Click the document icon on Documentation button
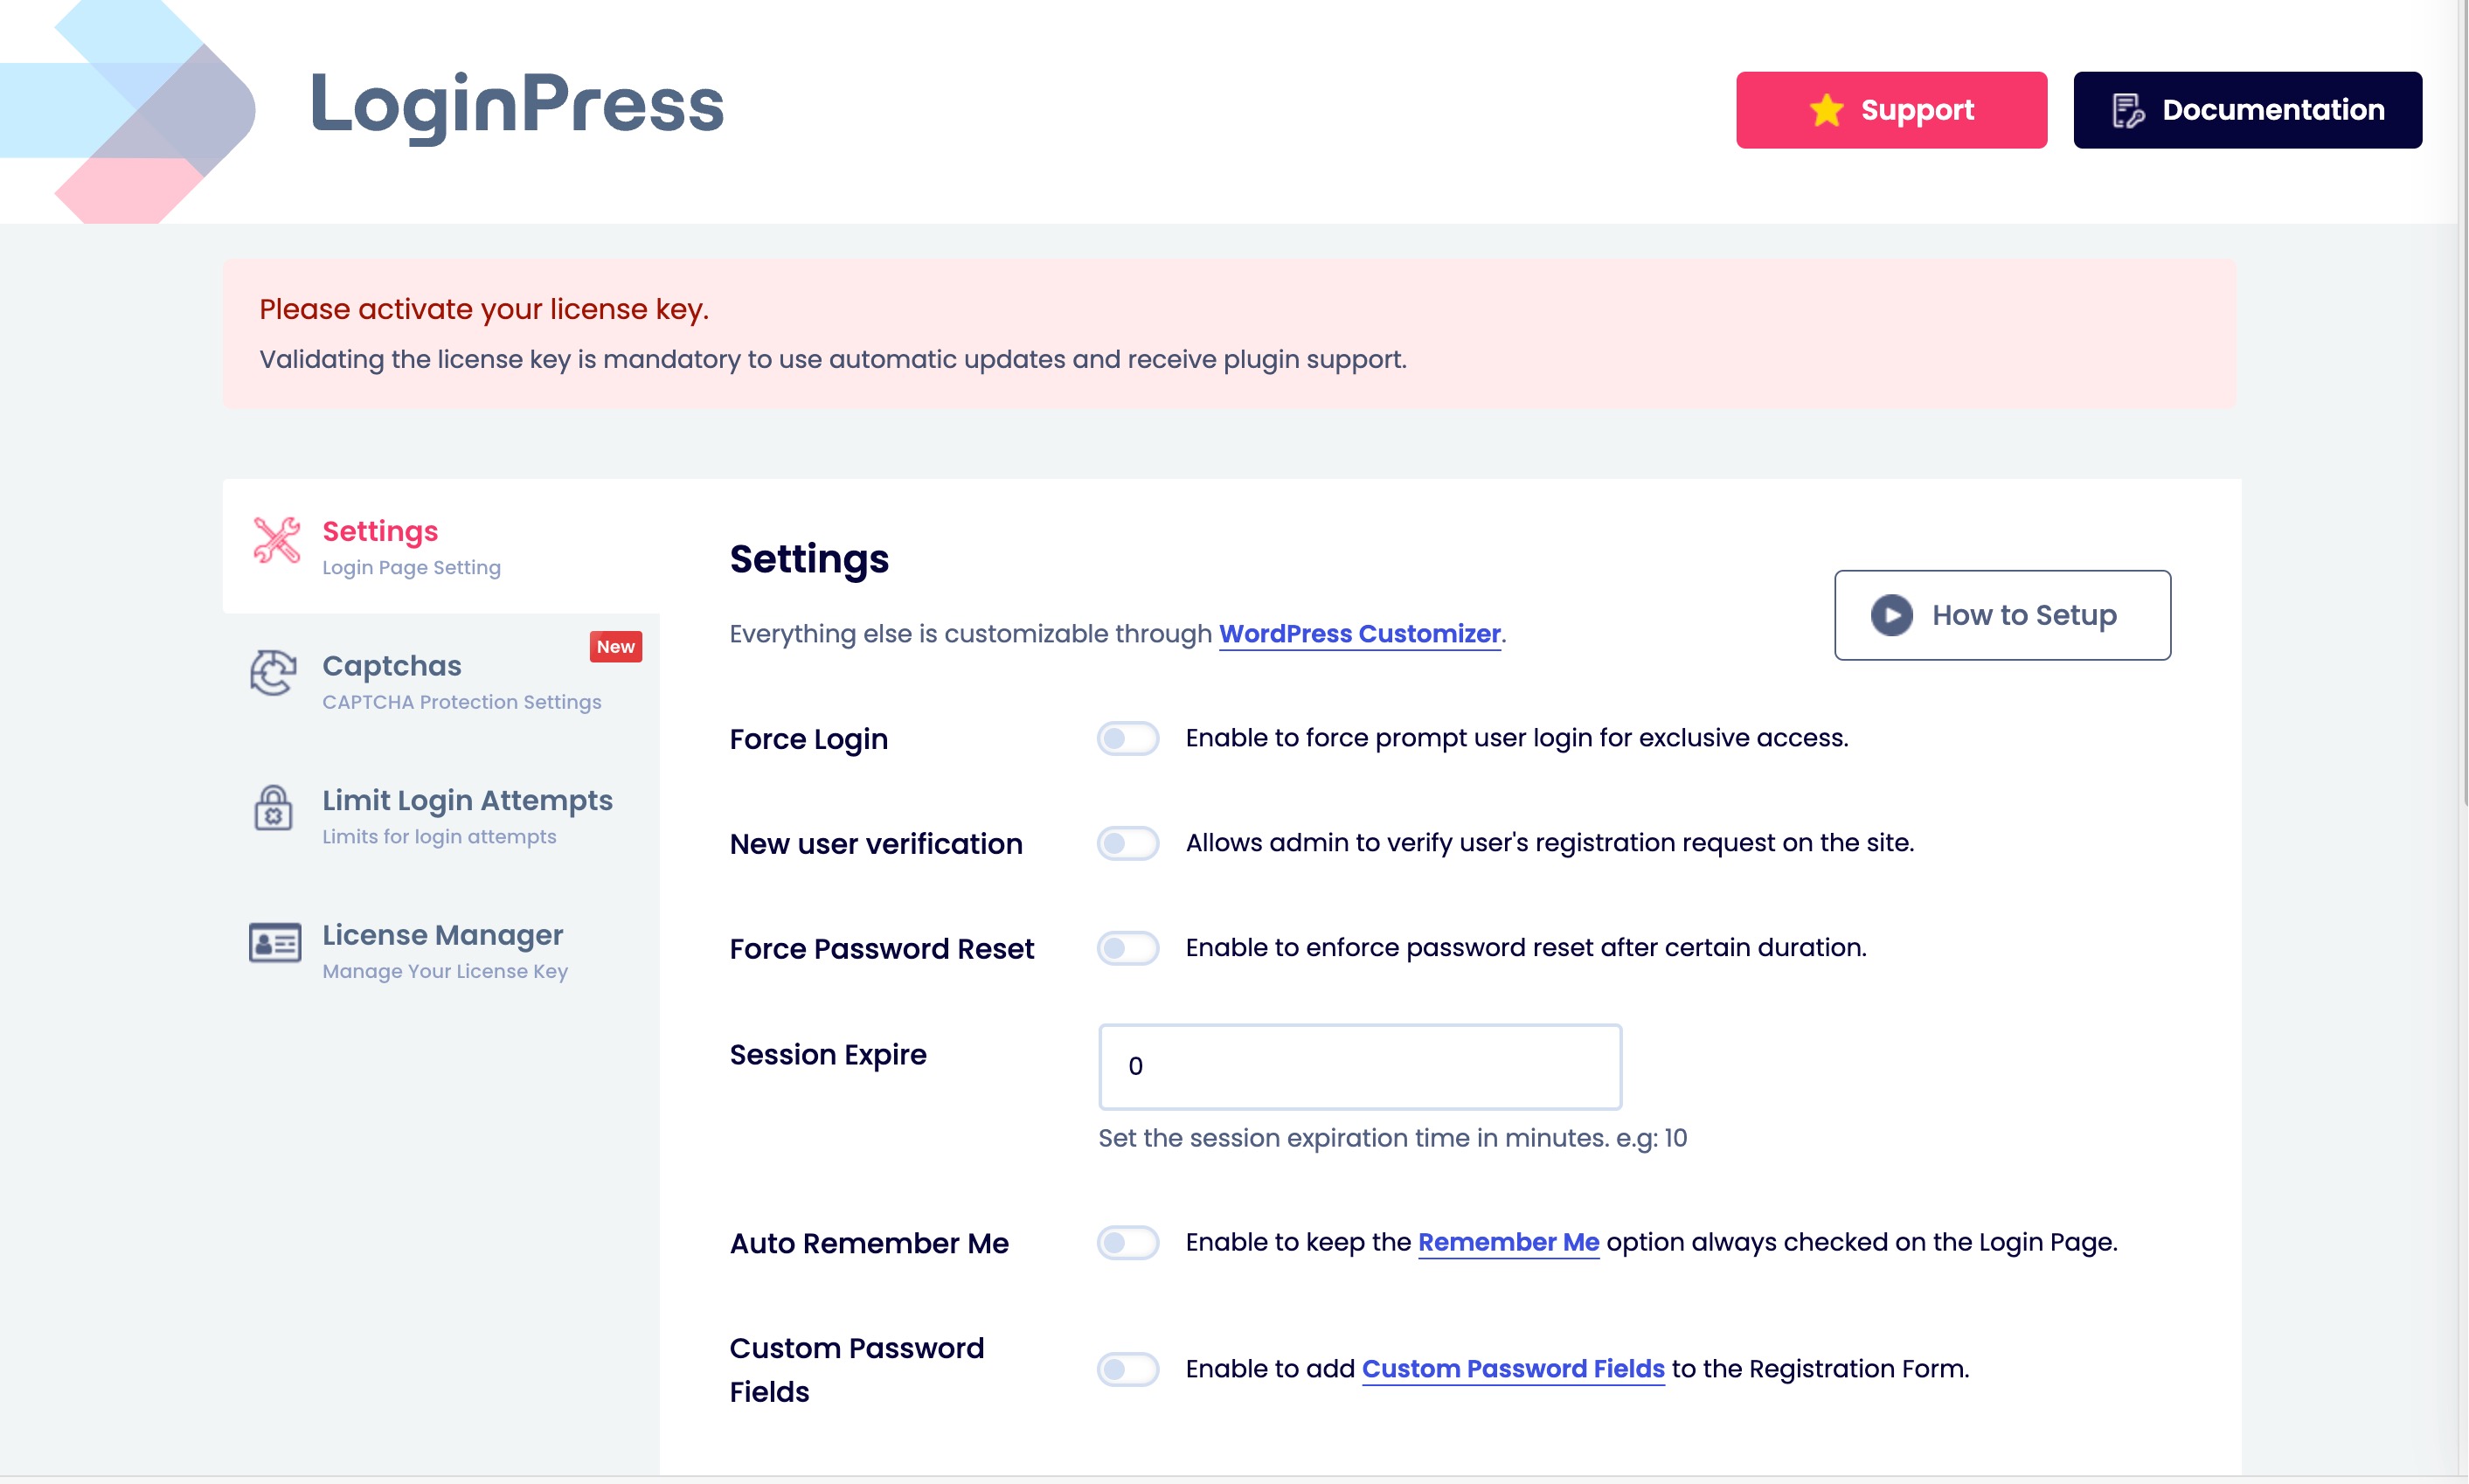The image size is (2469, 1484). 2128,110
